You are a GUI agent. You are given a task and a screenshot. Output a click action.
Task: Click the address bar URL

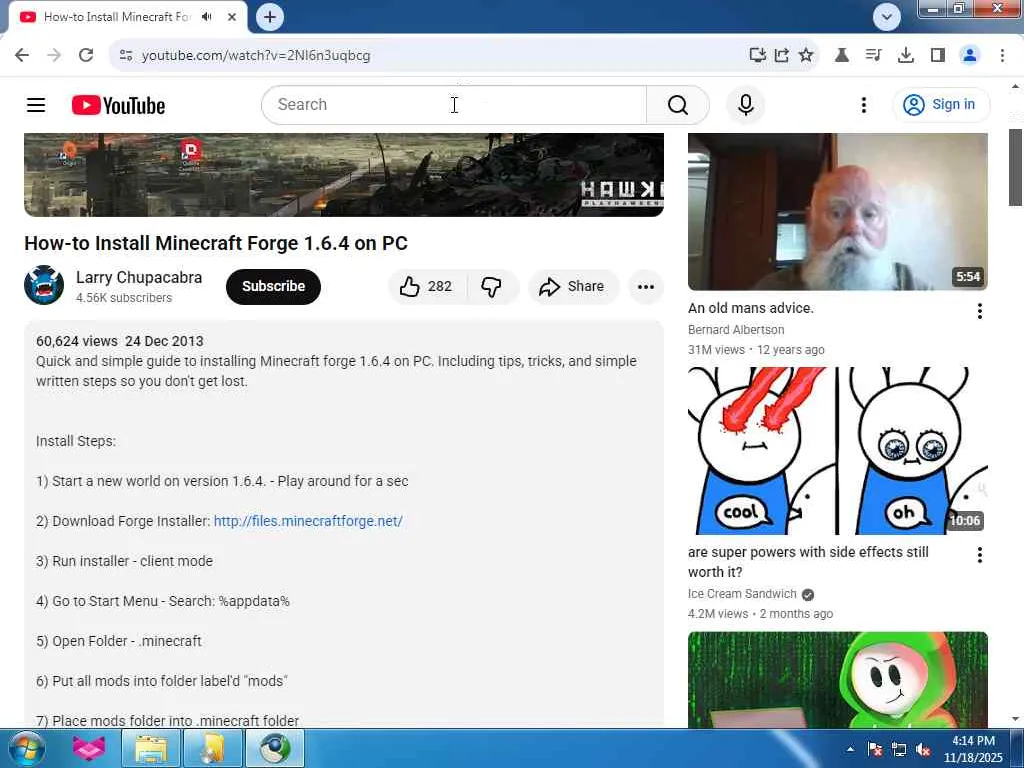(x=256, y=56)
